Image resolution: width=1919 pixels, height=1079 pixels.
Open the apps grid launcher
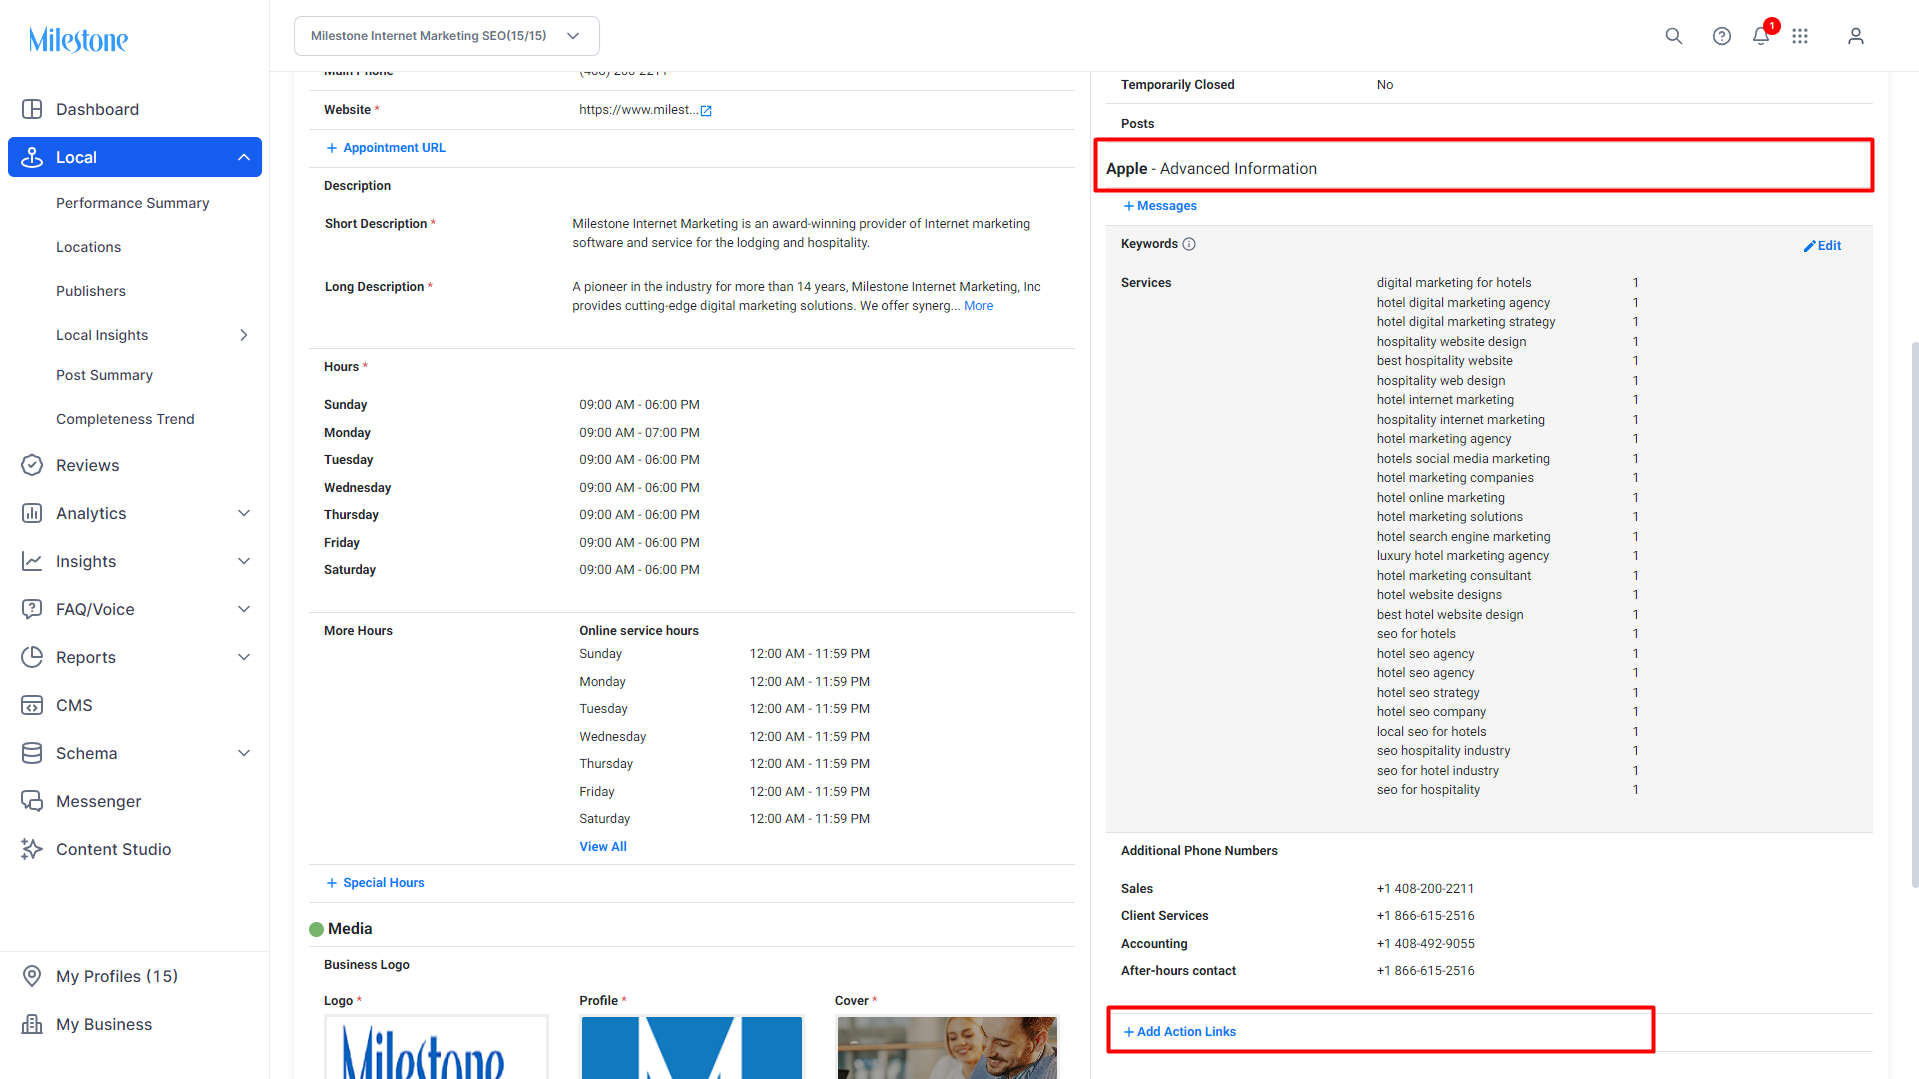(1800, 36)
